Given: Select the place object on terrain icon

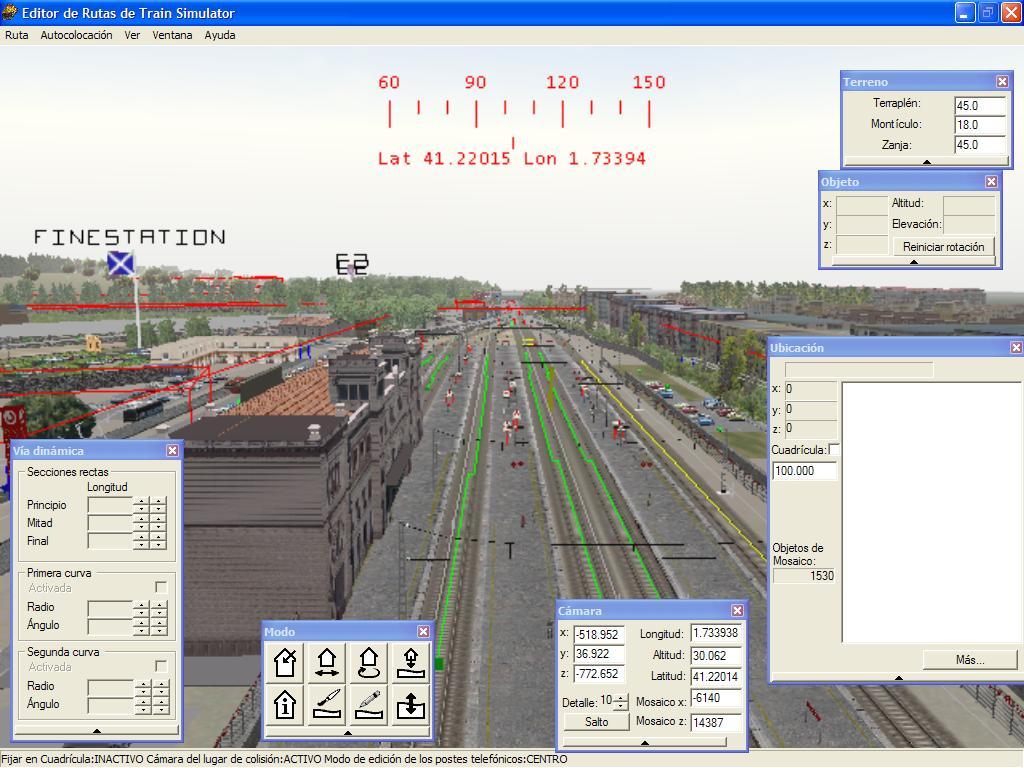Looking at the screenshot, I should [411, 662].
